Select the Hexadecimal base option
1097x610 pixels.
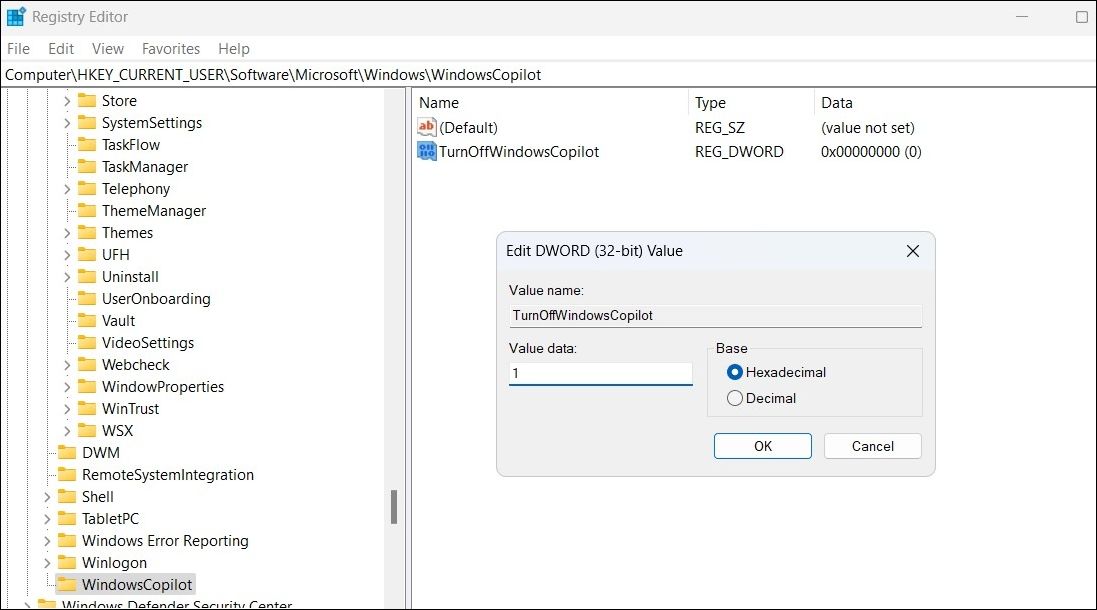[x=735, y=372]
